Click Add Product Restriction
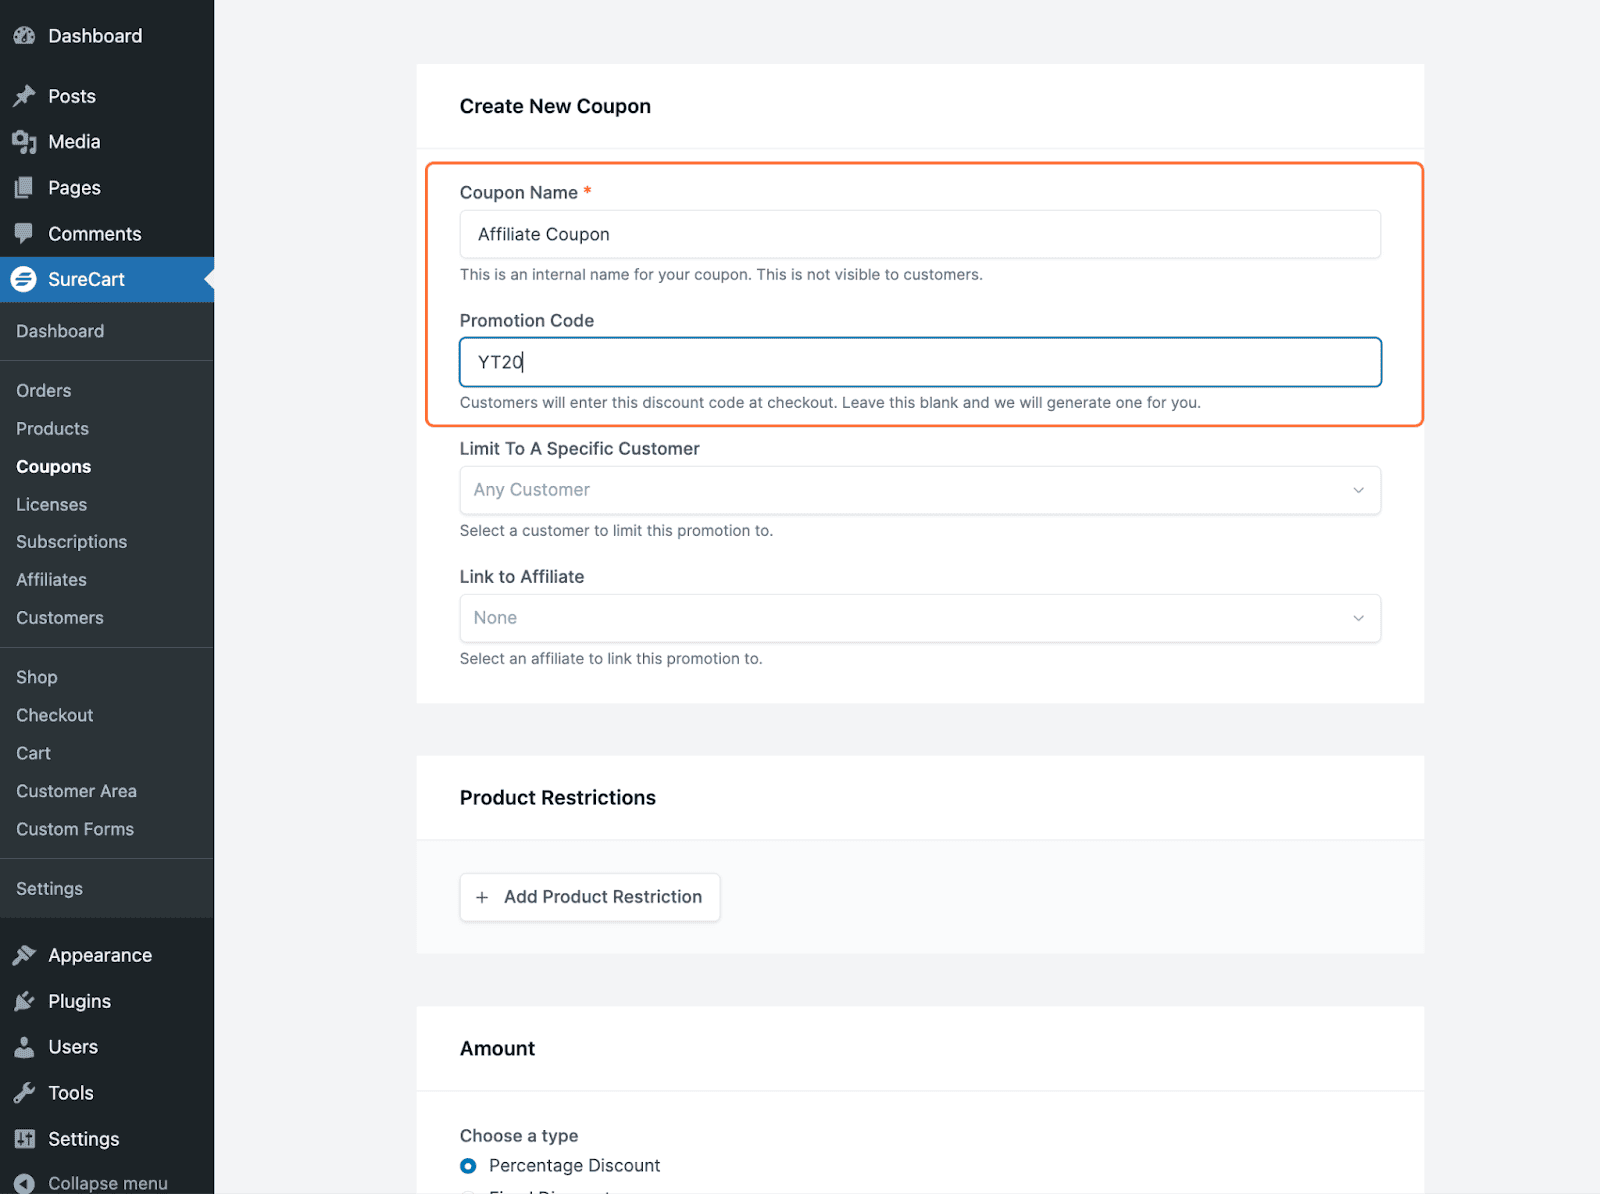Viewport: 1600px width, 1194px height. [589, 896]
